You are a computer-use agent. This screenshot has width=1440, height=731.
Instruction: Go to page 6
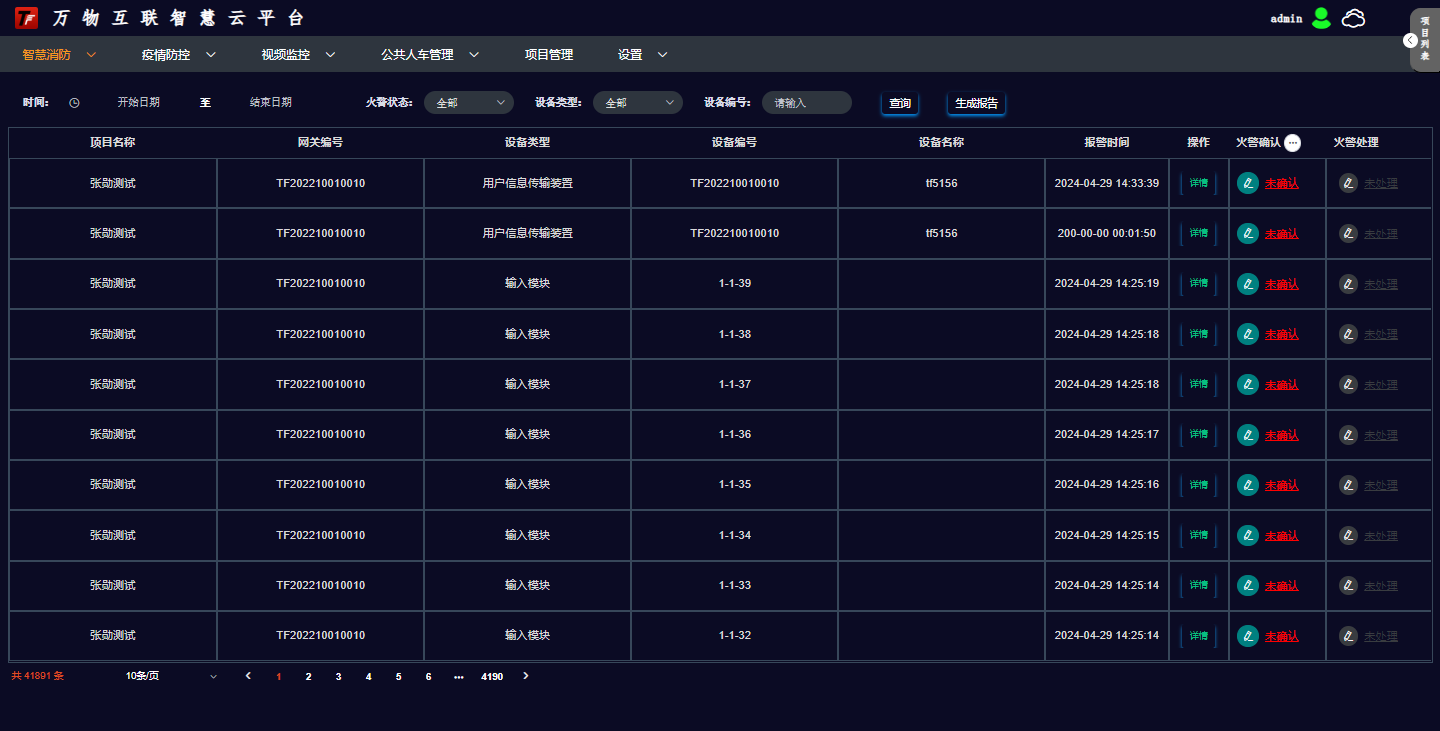tap(428, 677)
